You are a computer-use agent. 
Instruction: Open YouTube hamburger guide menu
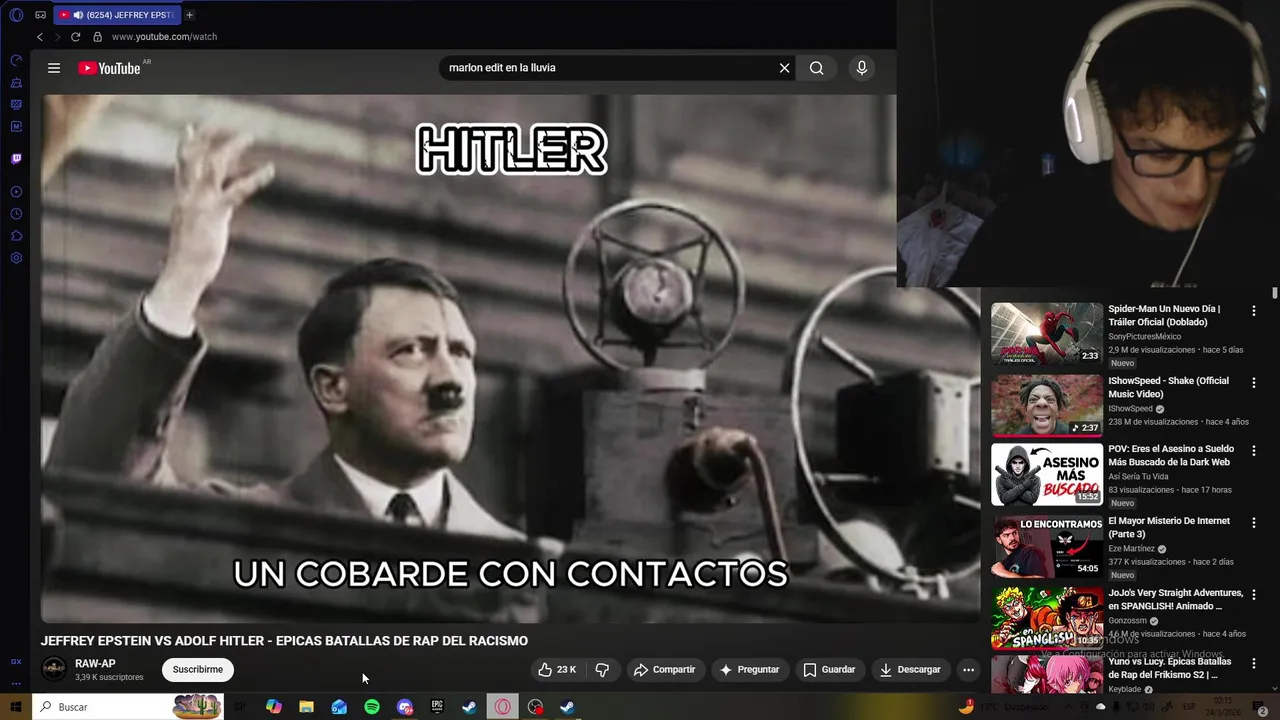[54, 68]
